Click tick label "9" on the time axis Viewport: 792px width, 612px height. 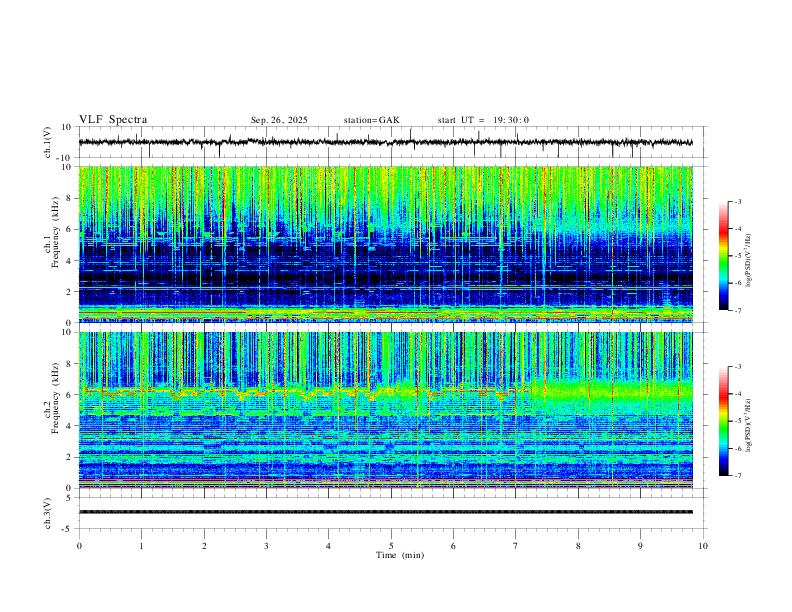(640, 546)
